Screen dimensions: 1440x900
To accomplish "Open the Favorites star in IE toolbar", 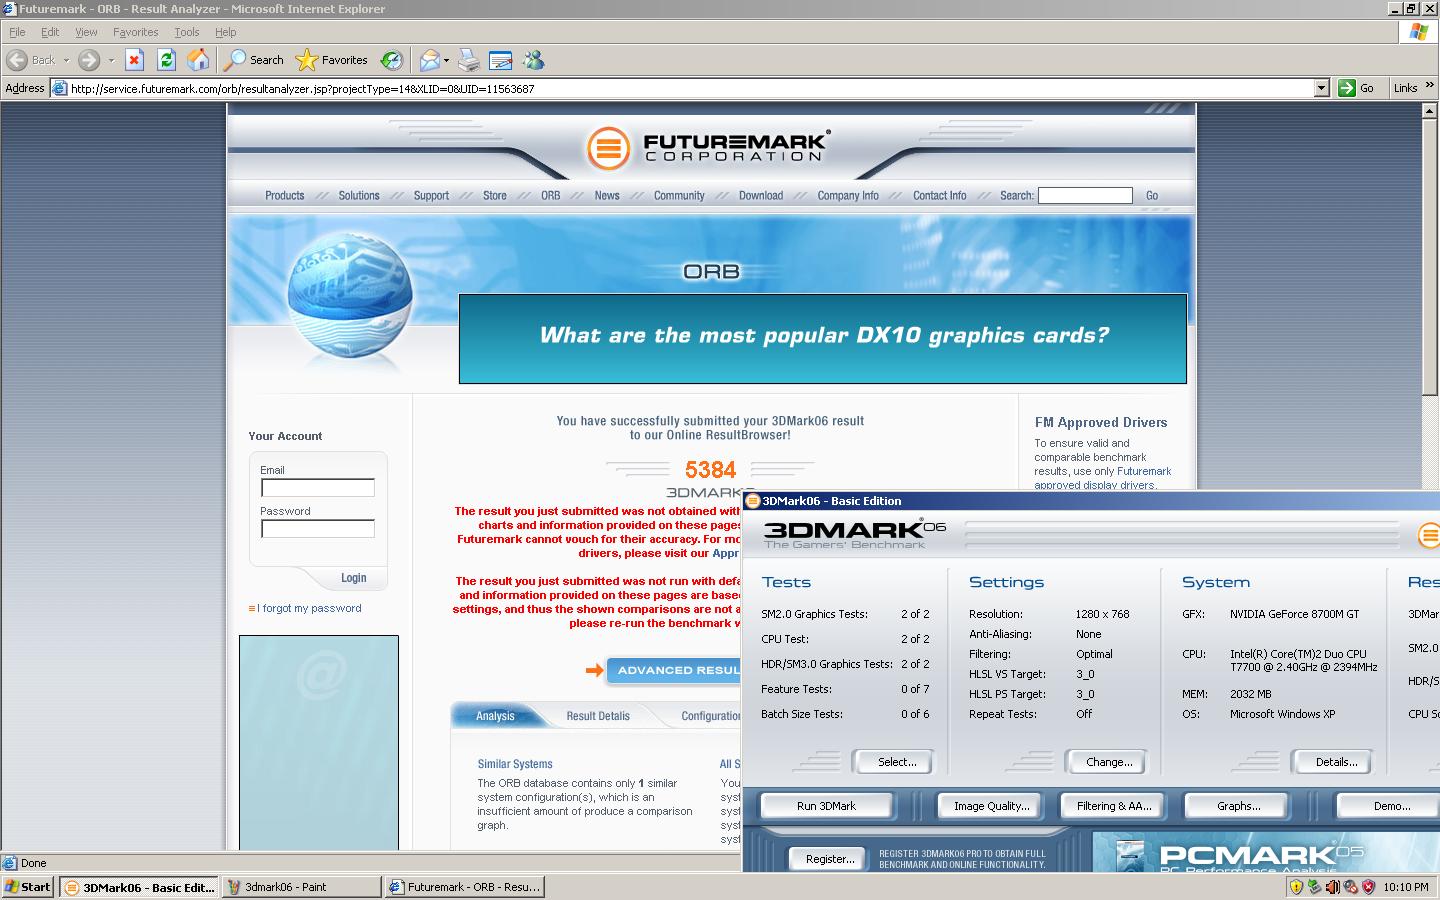I will 307,60.
